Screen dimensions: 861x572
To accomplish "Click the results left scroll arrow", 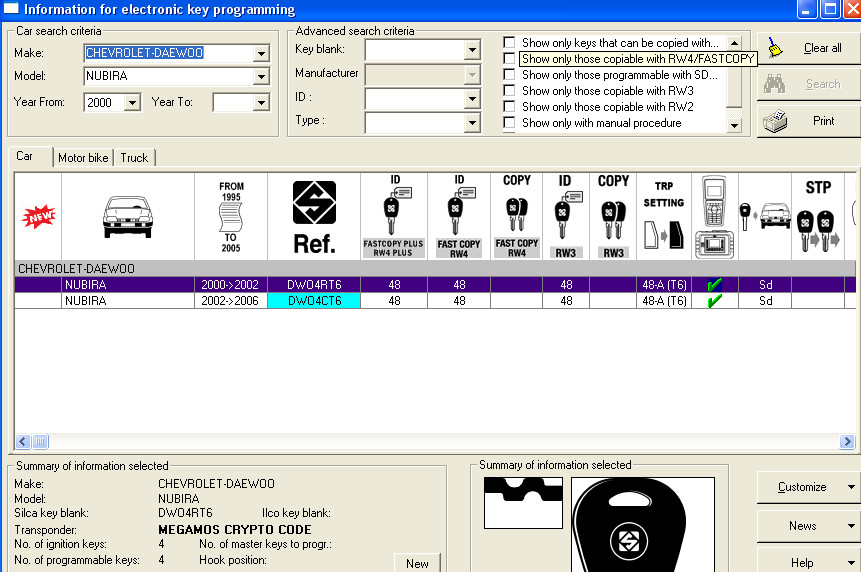I will (23, 441).
